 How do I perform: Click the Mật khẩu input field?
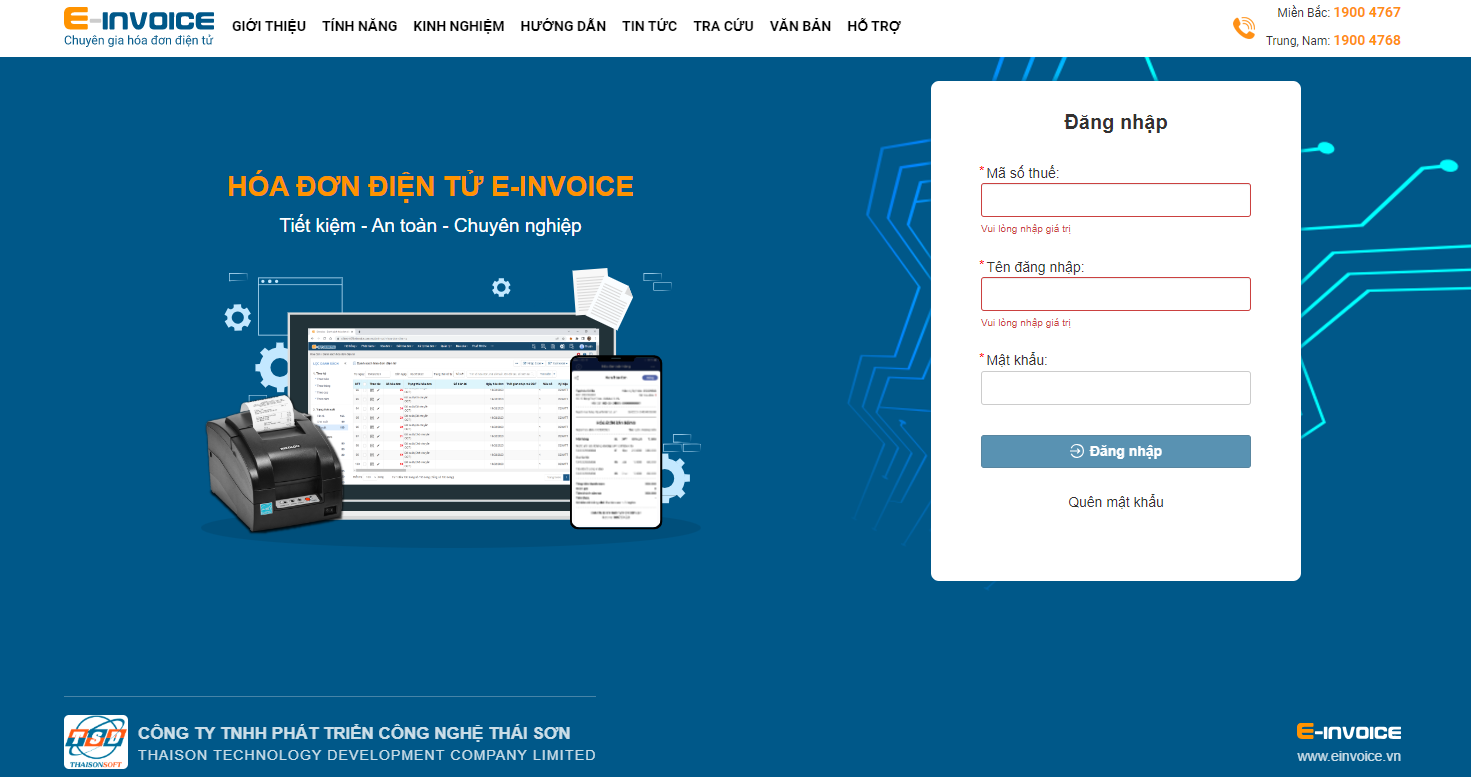click(x=1115, y=388)
